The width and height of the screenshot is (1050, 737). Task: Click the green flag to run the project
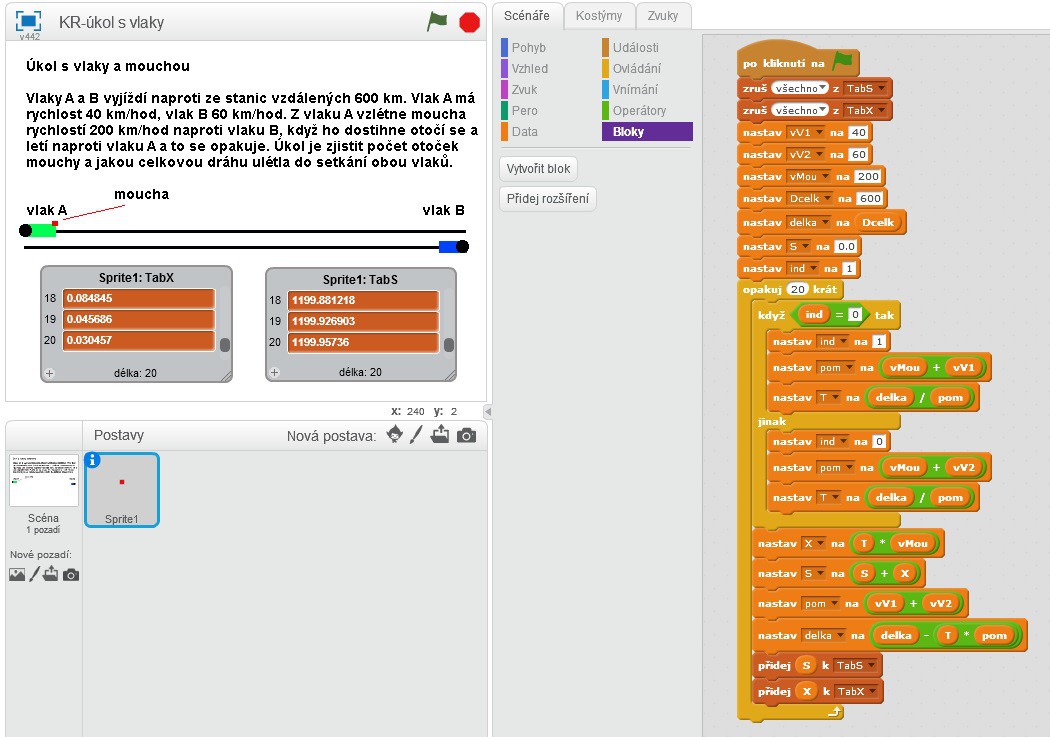click(x=437, y=21)
